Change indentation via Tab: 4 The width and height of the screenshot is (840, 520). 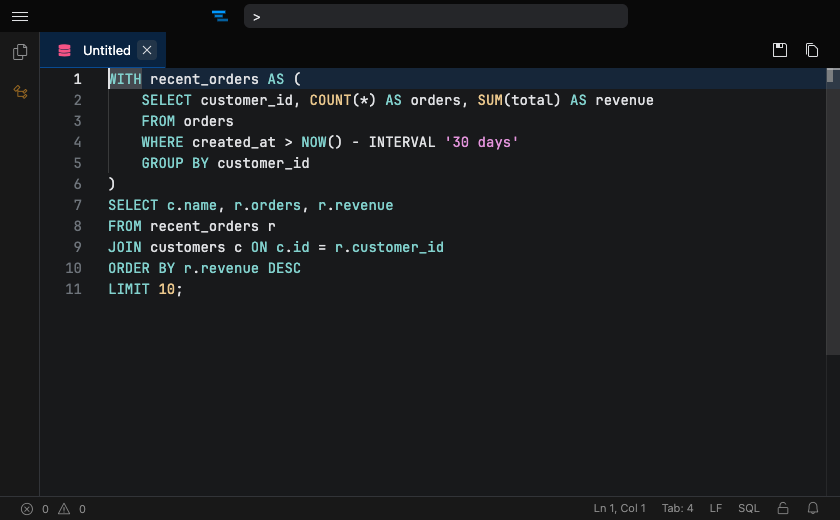coord(677,508)
